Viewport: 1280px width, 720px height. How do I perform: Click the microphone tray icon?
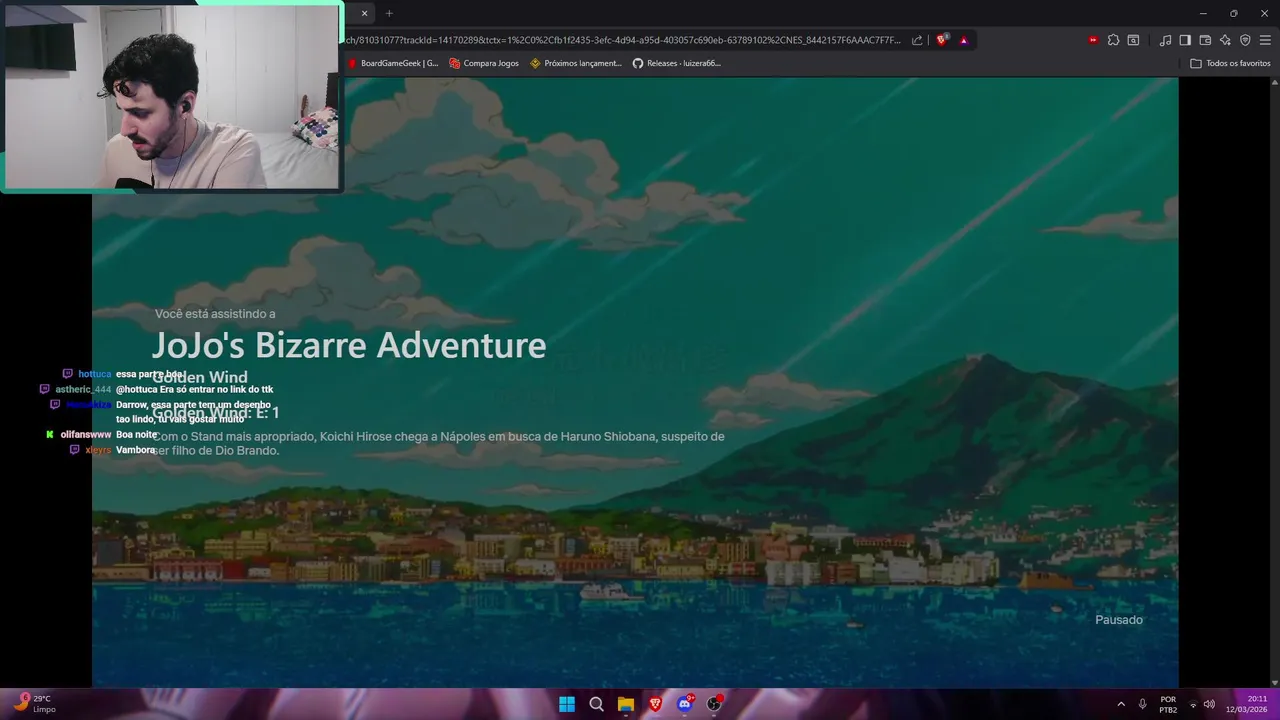coord(1142,704)
